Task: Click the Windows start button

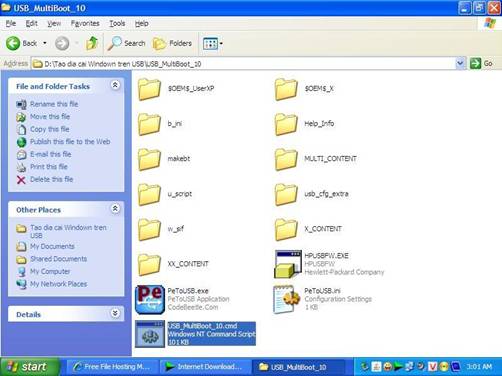Action: pos(30,367)
